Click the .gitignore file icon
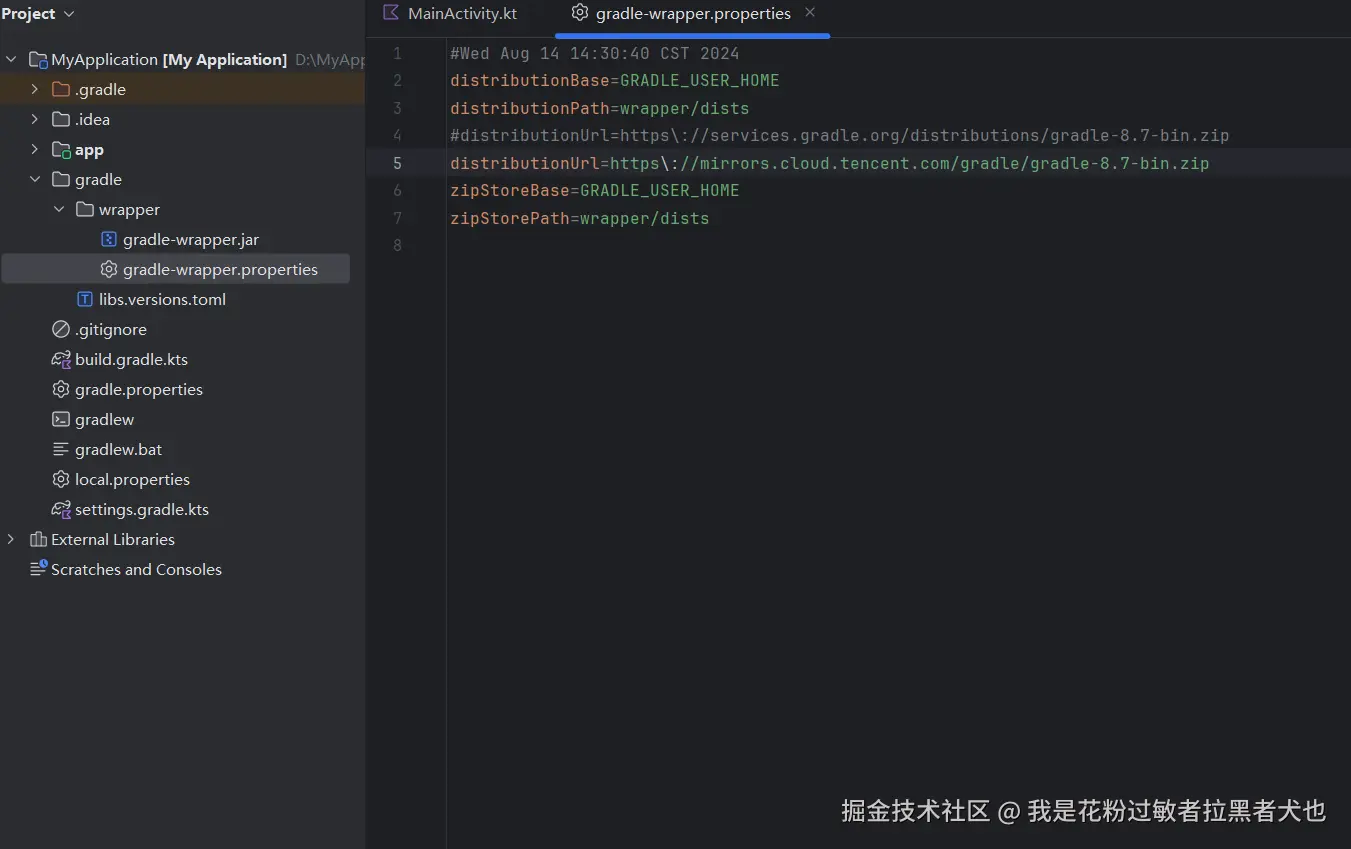Viewport: 1351px width, 849px height. pos(61,330)
